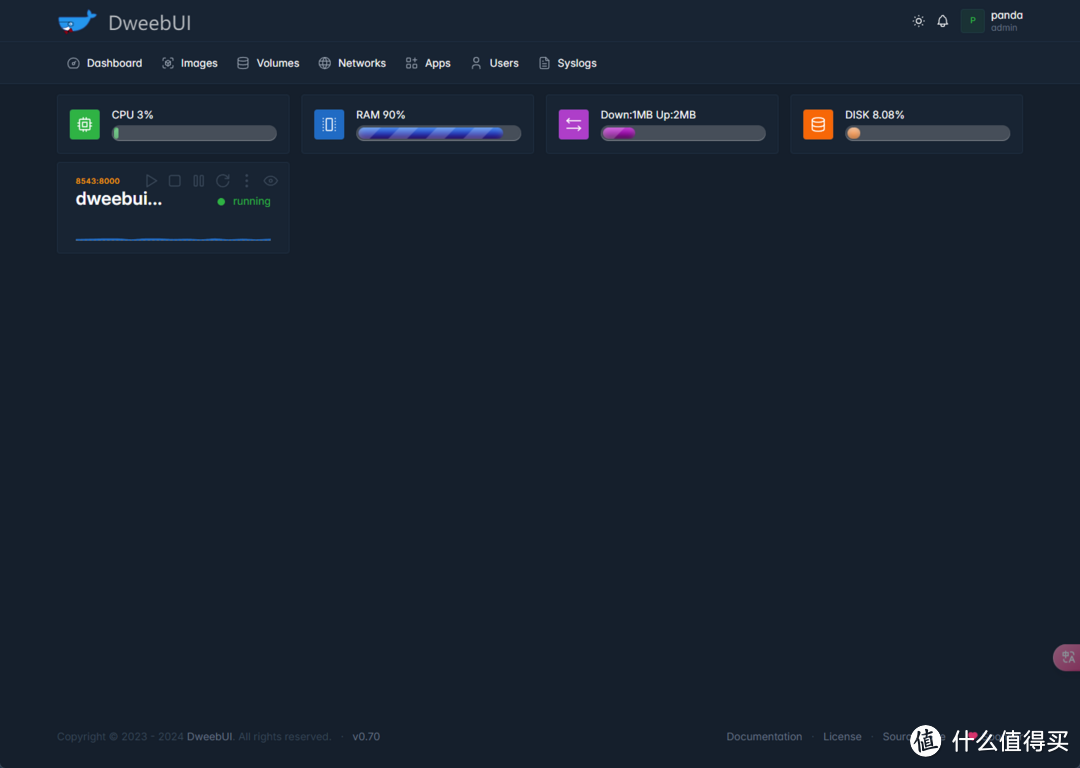Click the green CPU chip icon
Screen dimensions: 1080x768
(x=85, y=124)
